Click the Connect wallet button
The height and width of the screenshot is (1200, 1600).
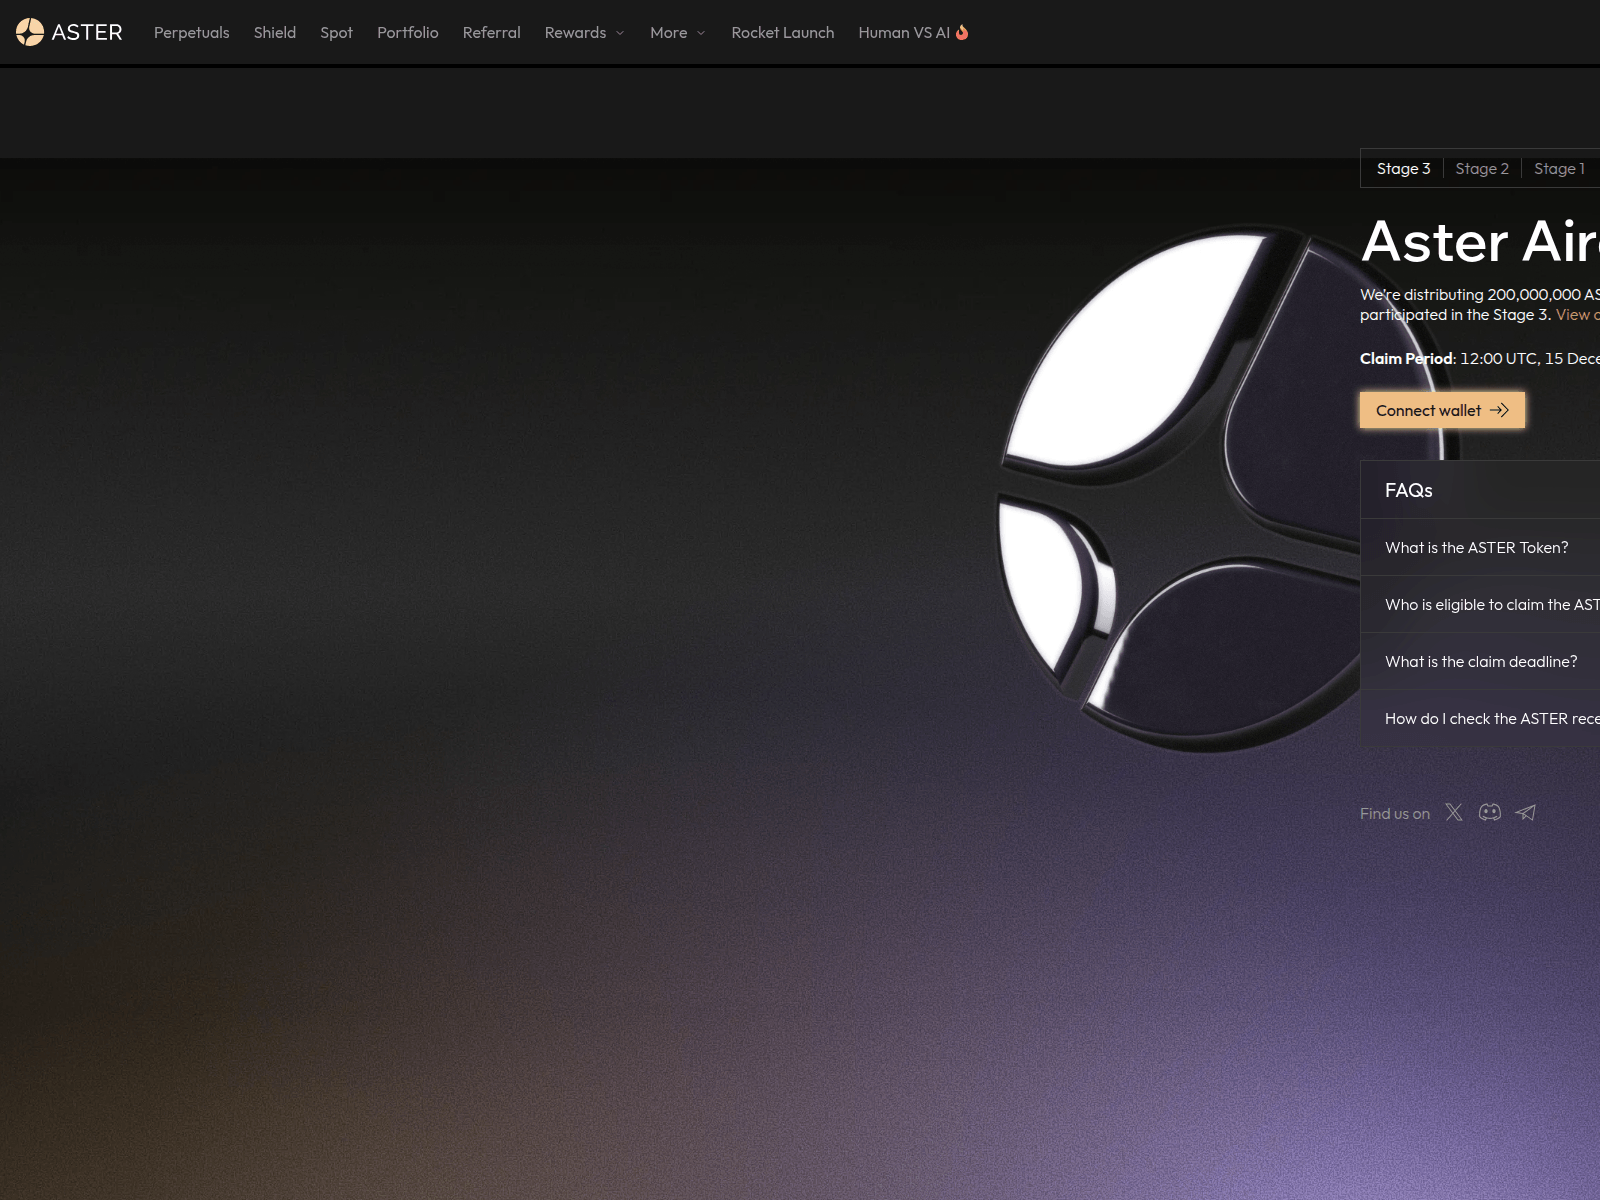[x=1442, y=410]
